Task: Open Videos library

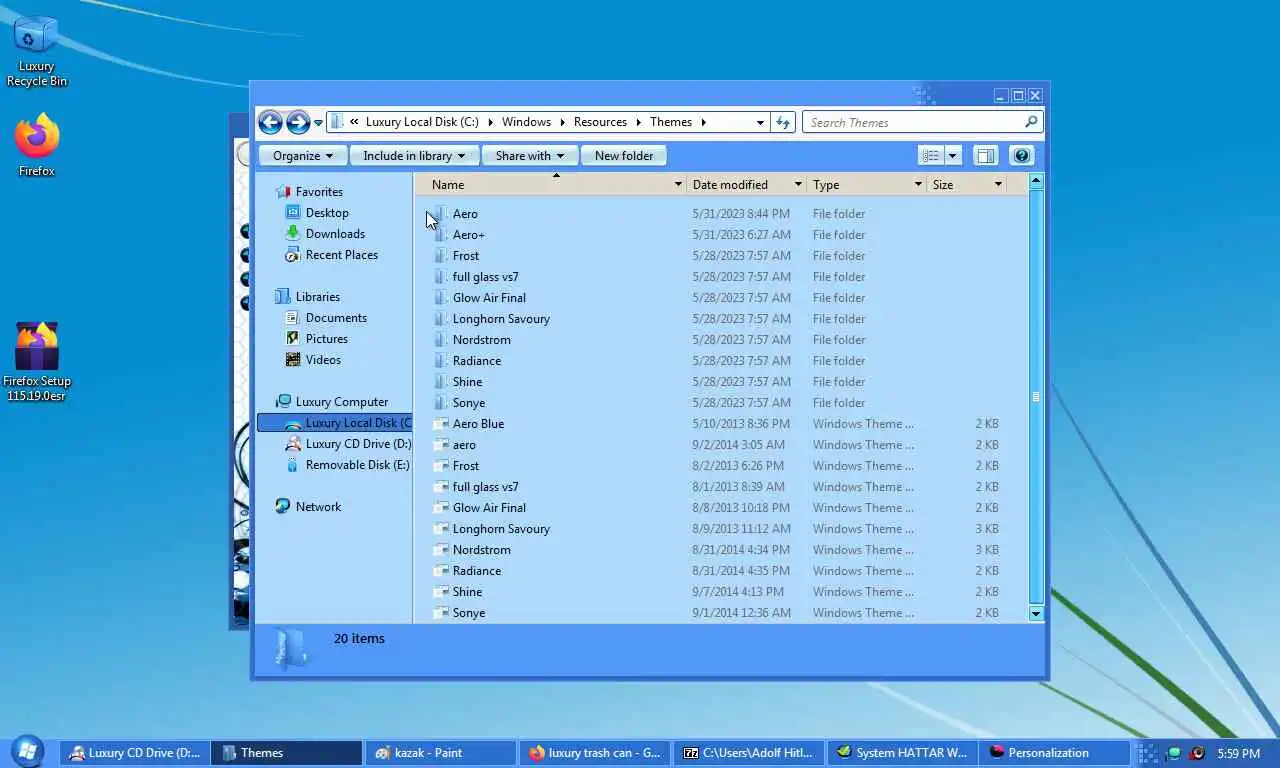Action: 323,360
